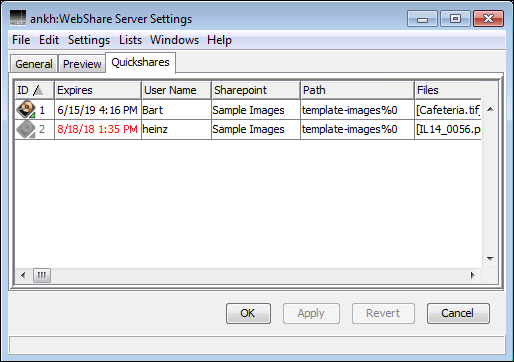Click the [Cafeteria.tif files cell
Viewport: 514px width, 362px height.
448,110
